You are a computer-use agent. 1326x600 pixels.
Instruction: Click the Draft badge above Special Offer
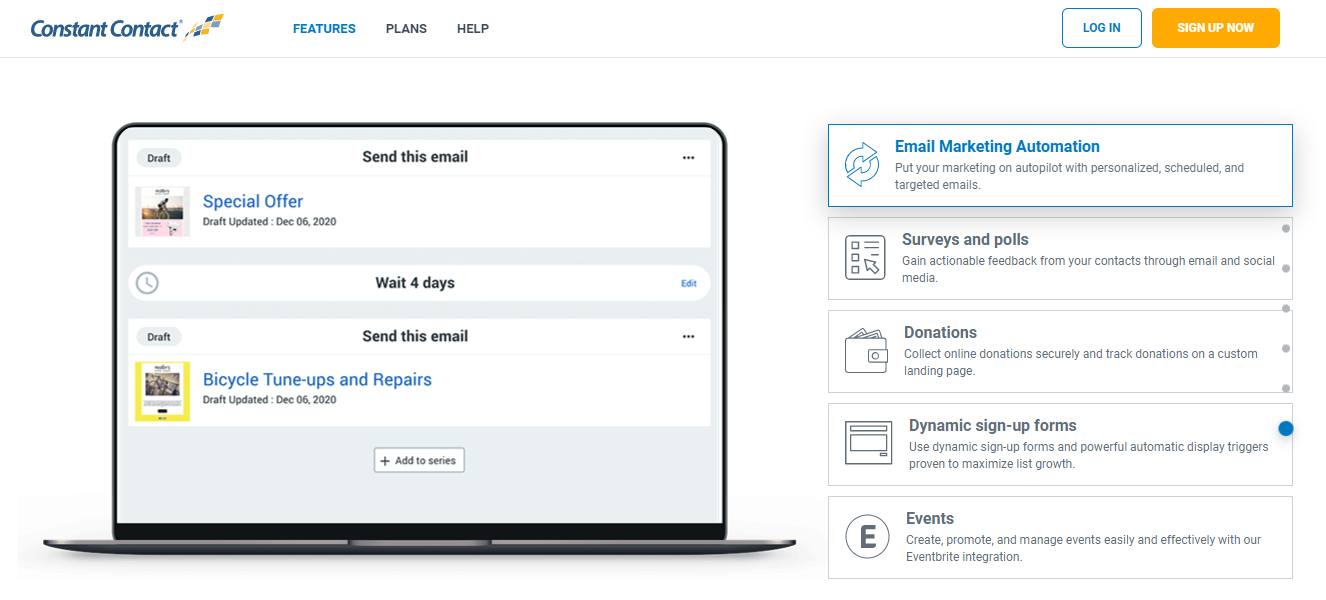(159, 158)
